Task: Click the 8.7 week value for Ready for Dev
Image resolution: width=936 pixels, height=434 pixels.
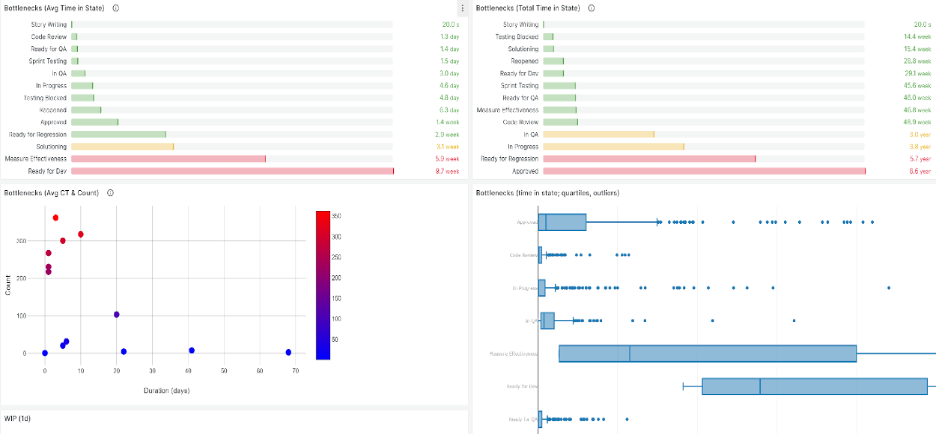Action: point(446,171)
